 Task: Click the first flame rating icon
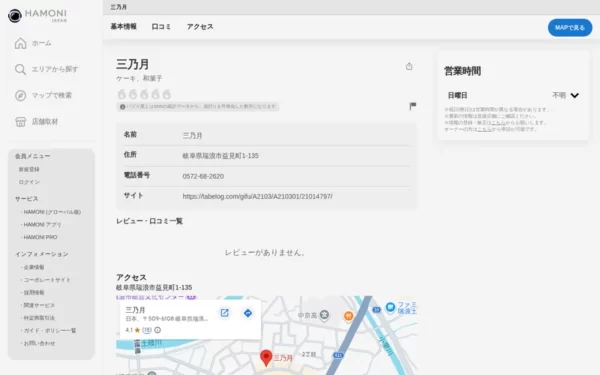(122, 94)
